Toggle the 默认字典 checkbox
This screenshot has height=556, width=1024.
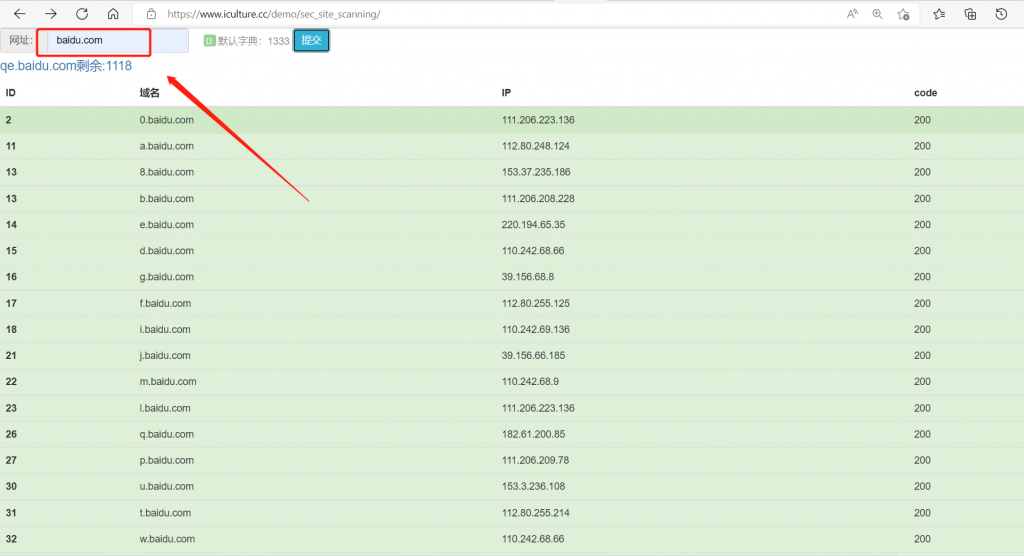(x=209, y=41)
